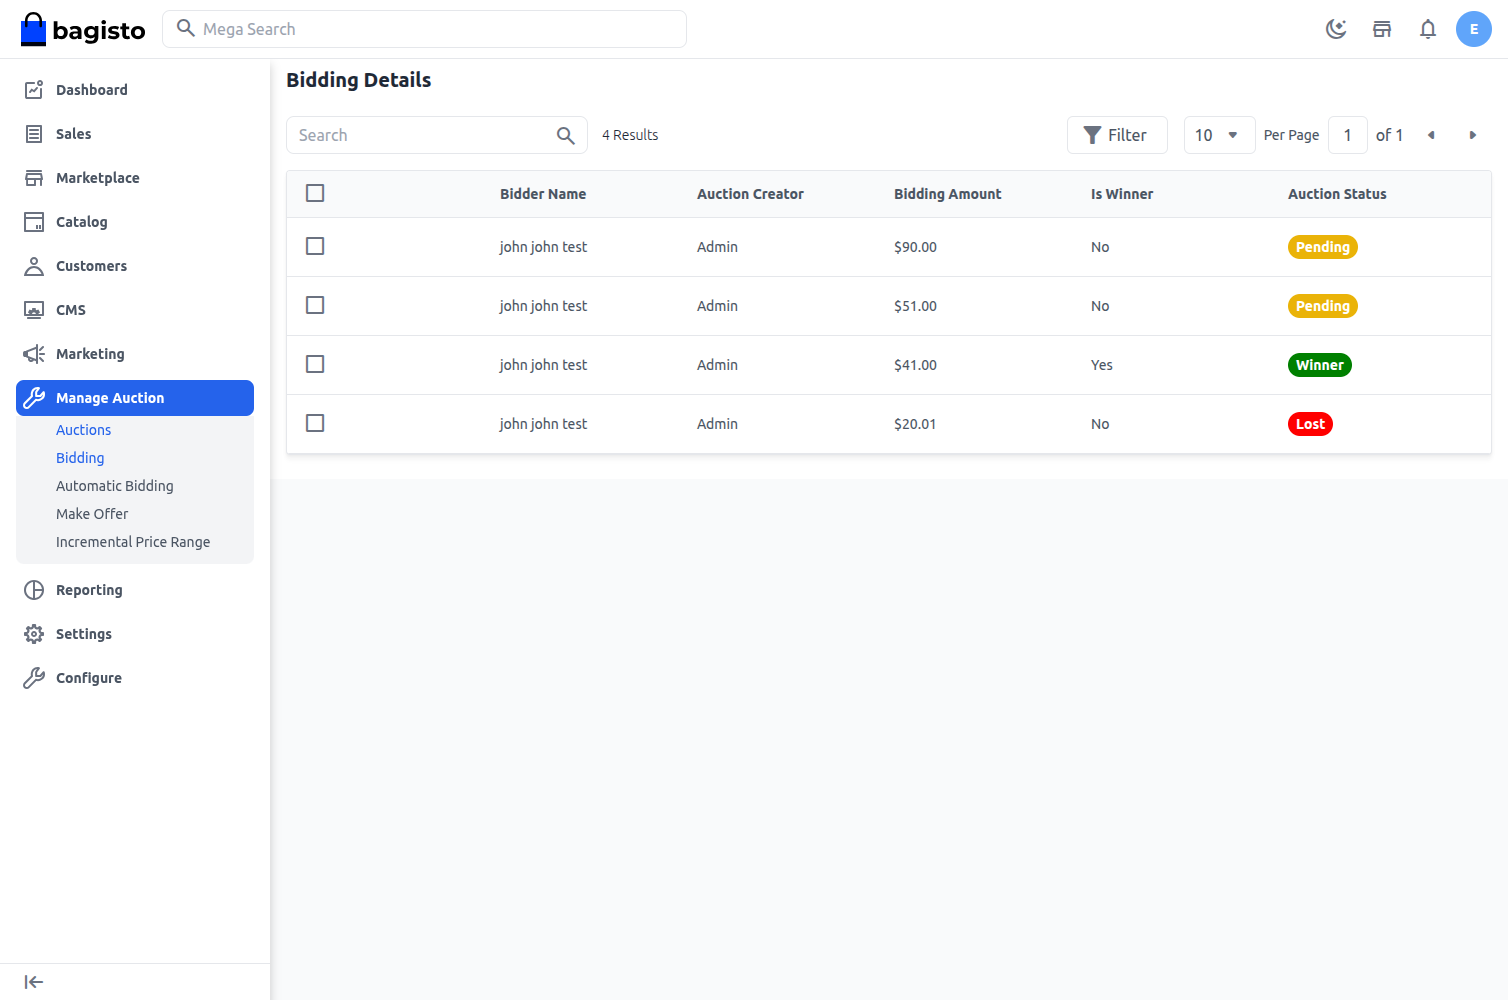This screenshot has height=1000, width=1508.
Task: Select the checkbox for the $90.00 bid row
Action: coord(315,246)
